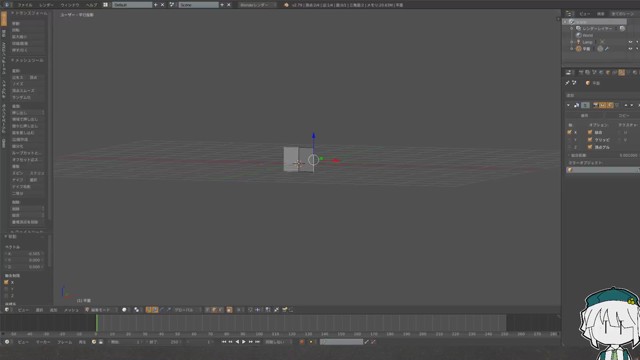This screenshot has width=640, height=360.
Task: Click the merge distance value field
Action: [603, 155]
